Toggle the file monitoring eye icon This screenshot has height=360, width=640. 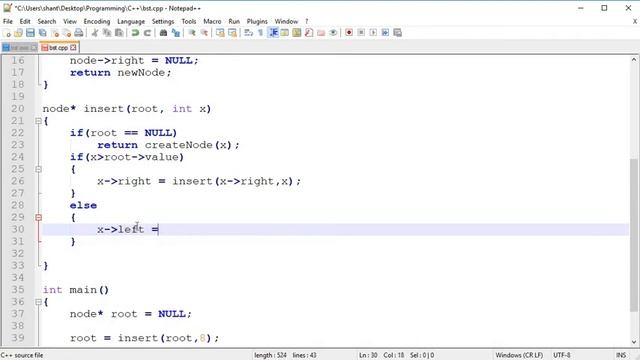tap(333, 33)
